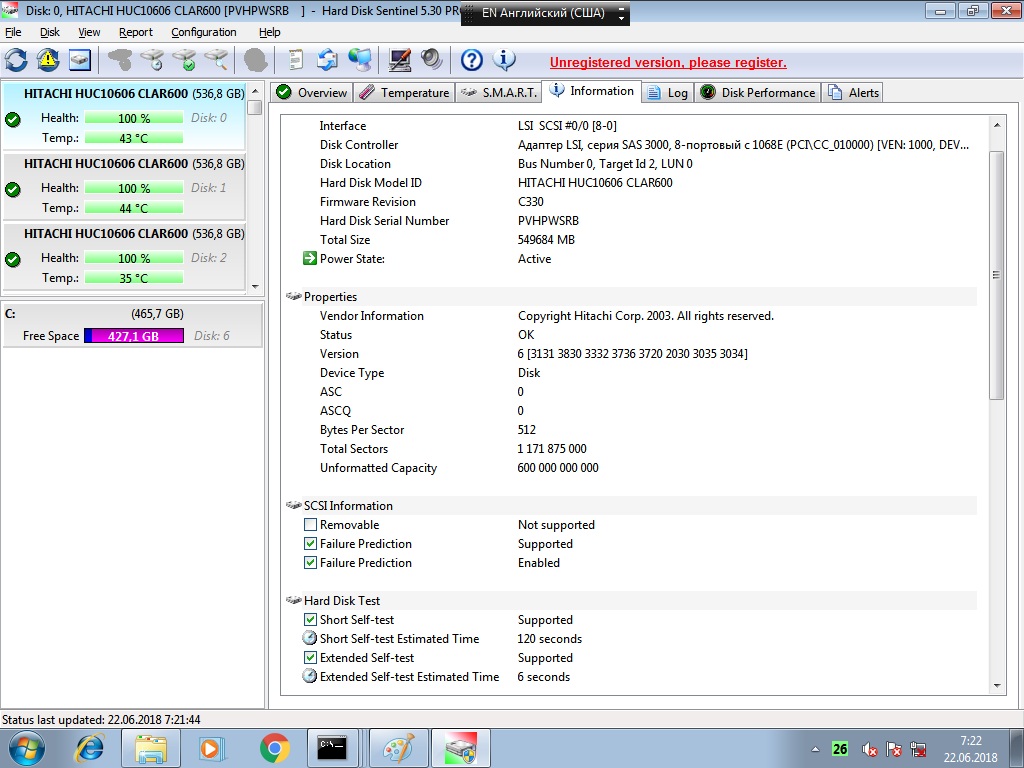
Task: Show hidden tray icons arrow
Action: tap(815, 749)
